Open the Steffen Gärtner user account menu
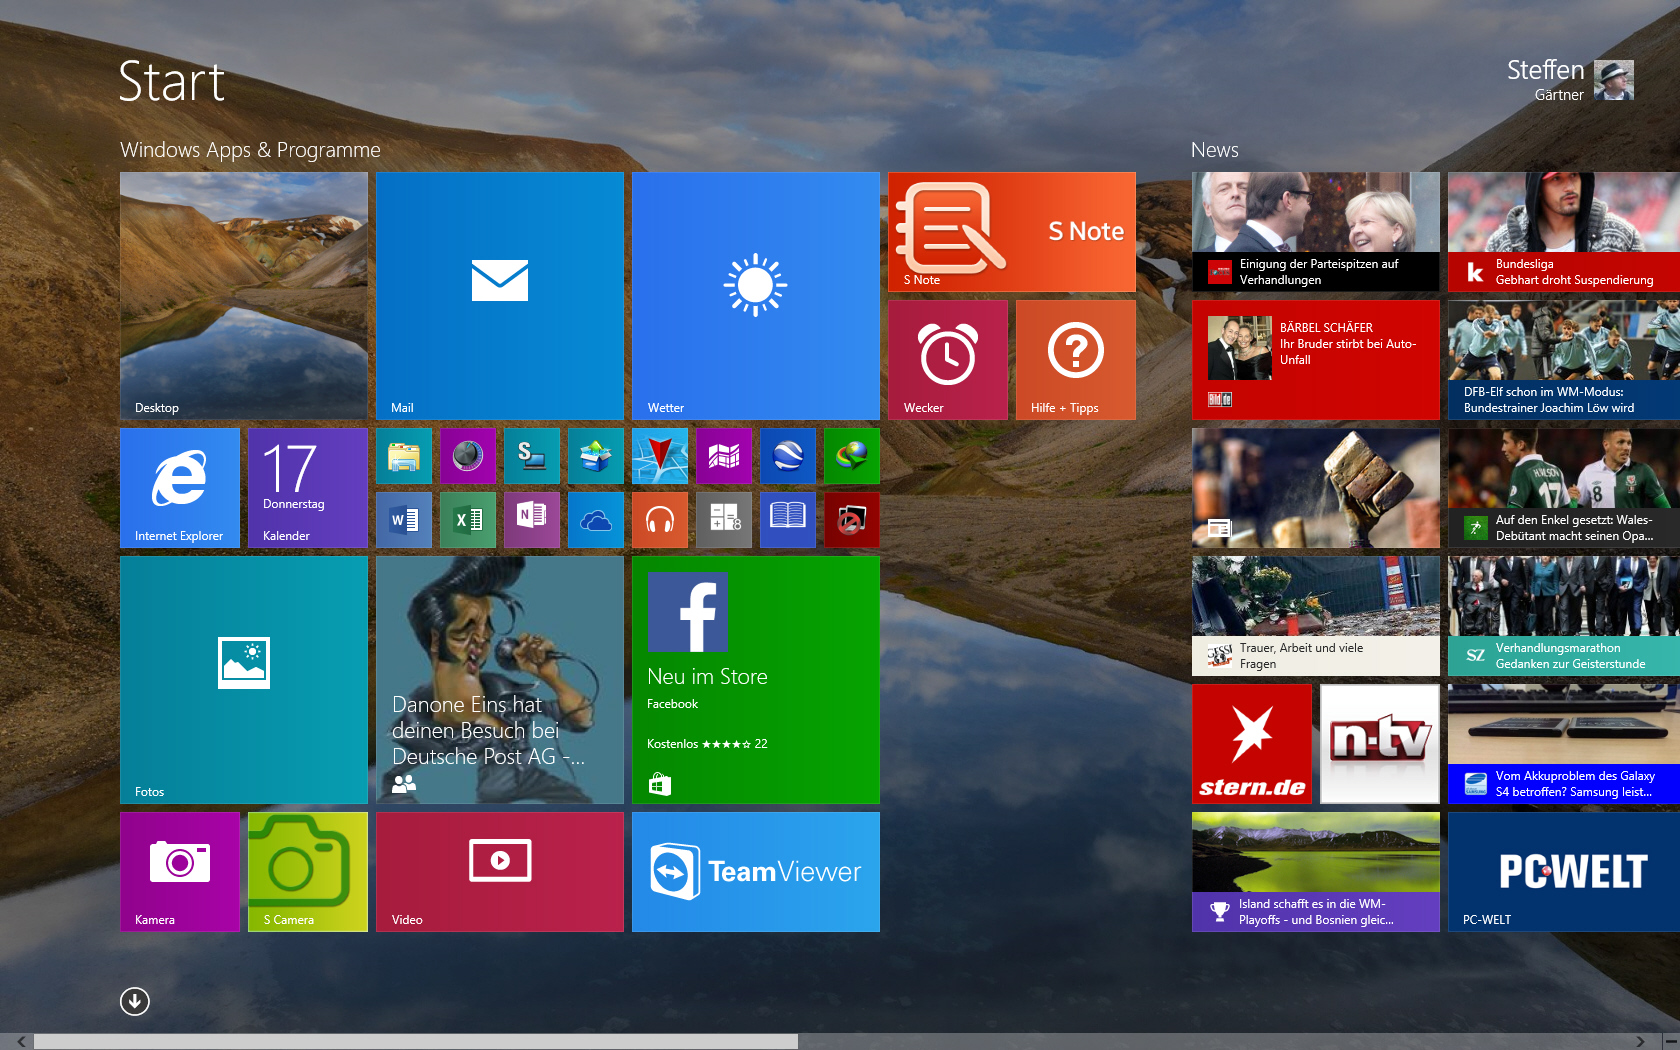This screenshot has height=1050, width=1680. pos(1570,80)
